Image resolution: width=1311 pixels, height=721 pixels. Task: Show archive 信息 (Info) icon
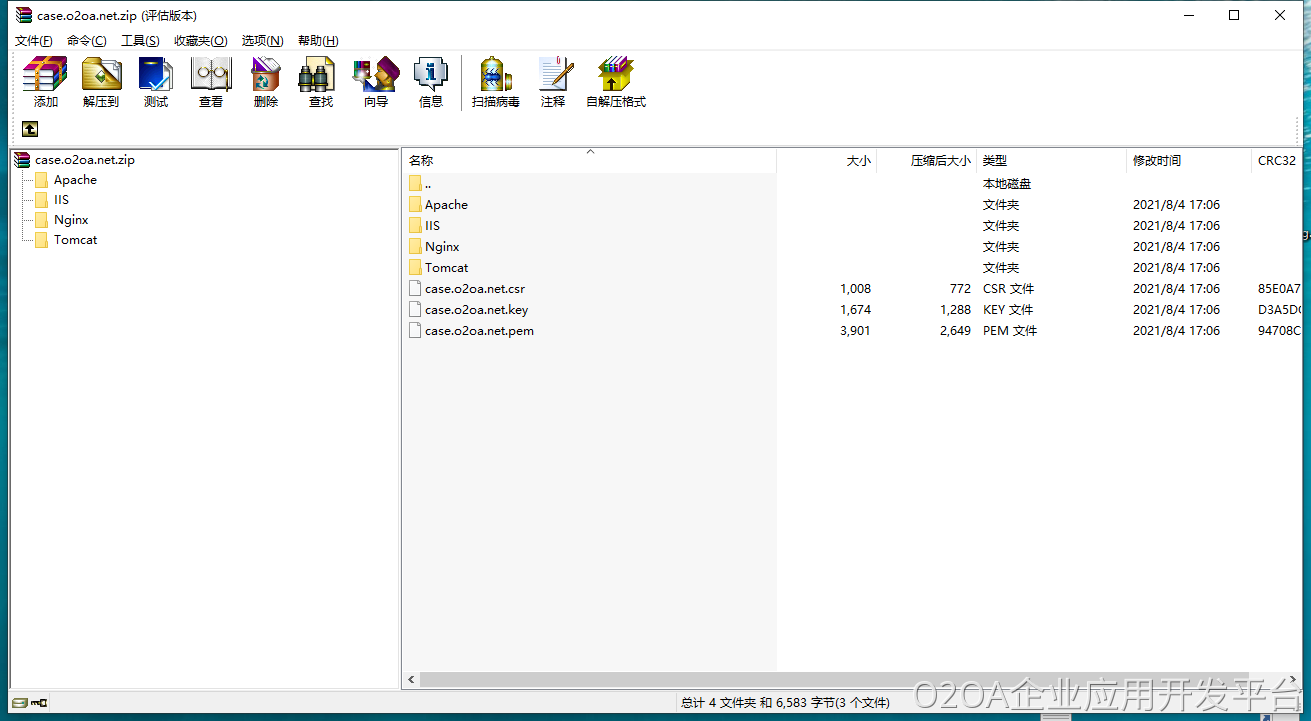click(x=430, y=82)
